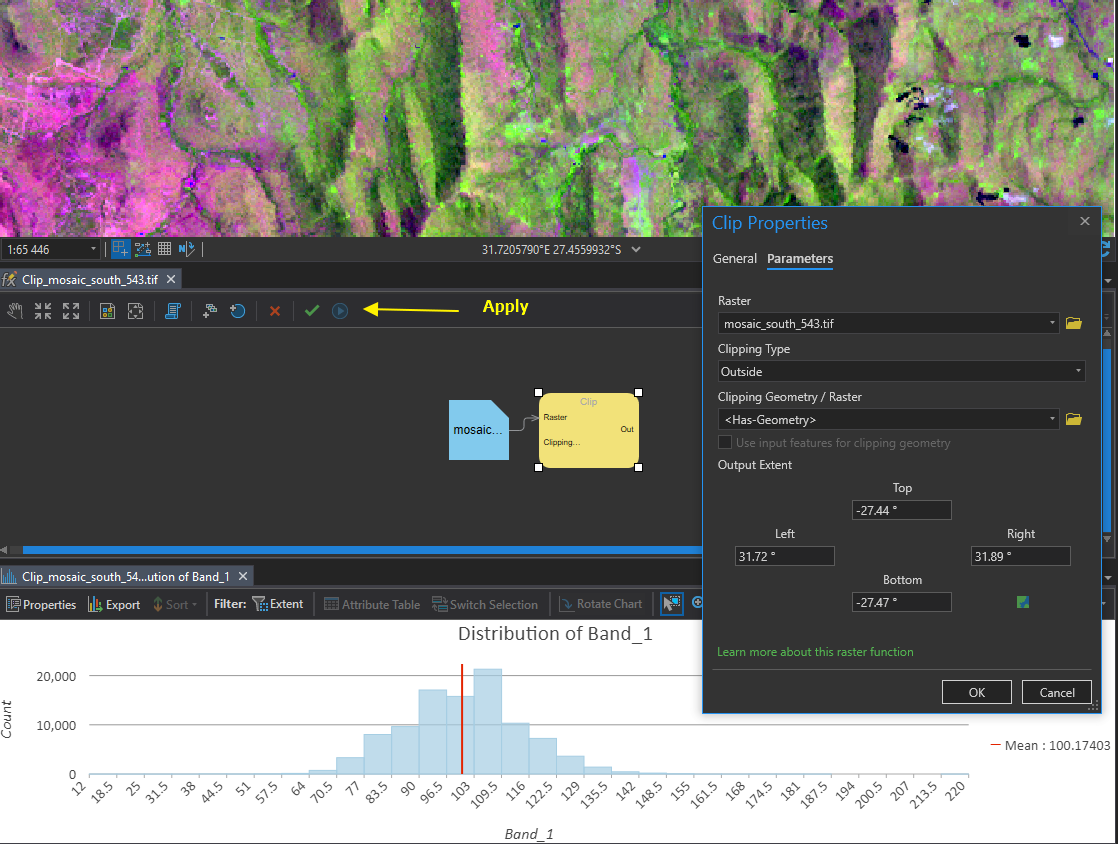Click the Mean : 100.17403 legend entry

tap(1050, 746)
